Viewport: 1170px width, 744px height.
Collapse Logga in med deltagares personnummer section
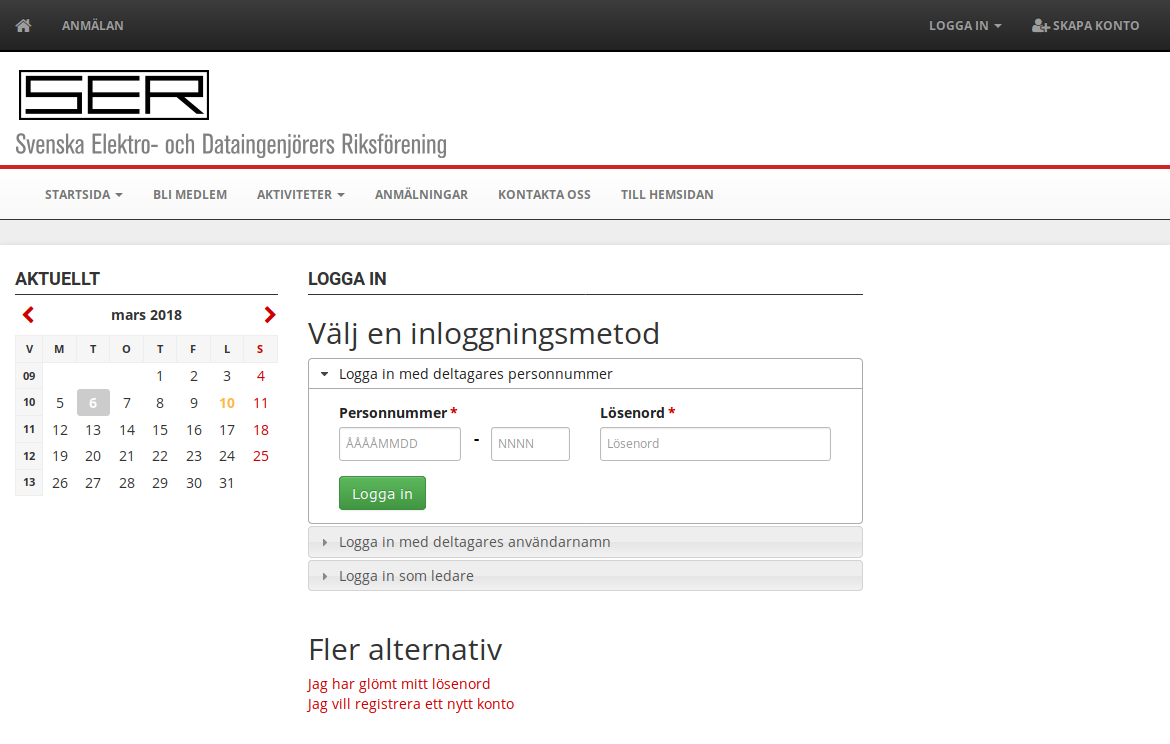click(x=585, y=374)
